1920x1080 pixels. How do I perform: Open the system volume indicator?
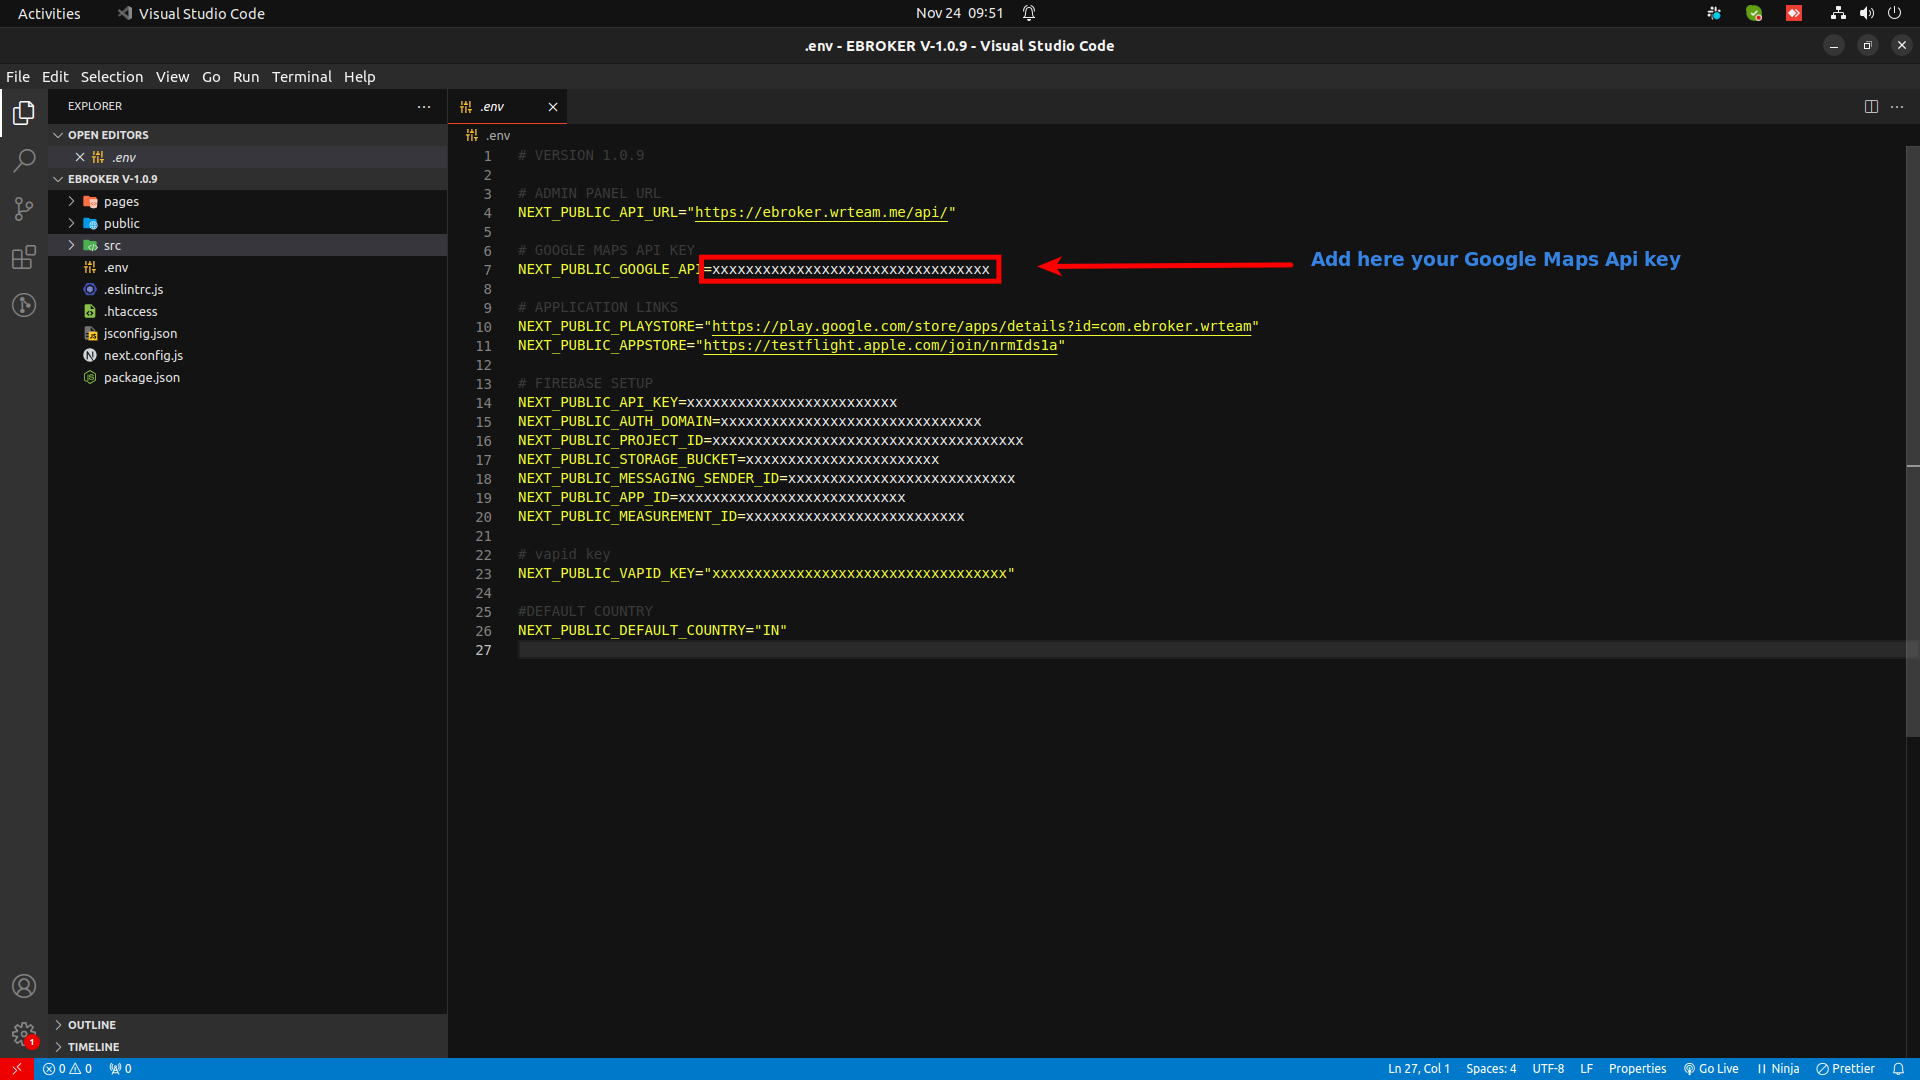[x=1866, y=13]
